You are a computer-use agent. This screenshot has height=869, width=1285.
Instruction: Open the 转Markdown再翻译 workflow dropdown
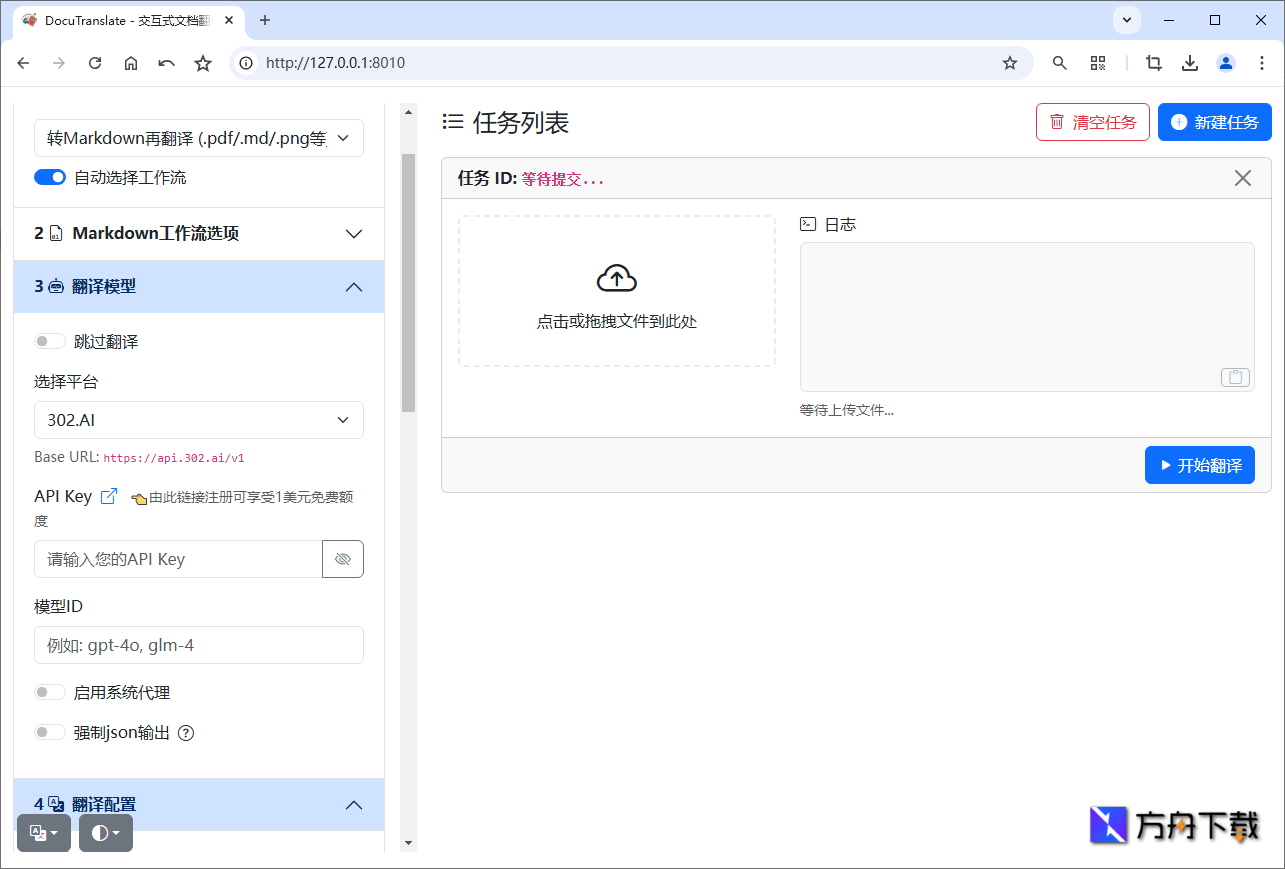pyautogui.click(x=198, y=137)
